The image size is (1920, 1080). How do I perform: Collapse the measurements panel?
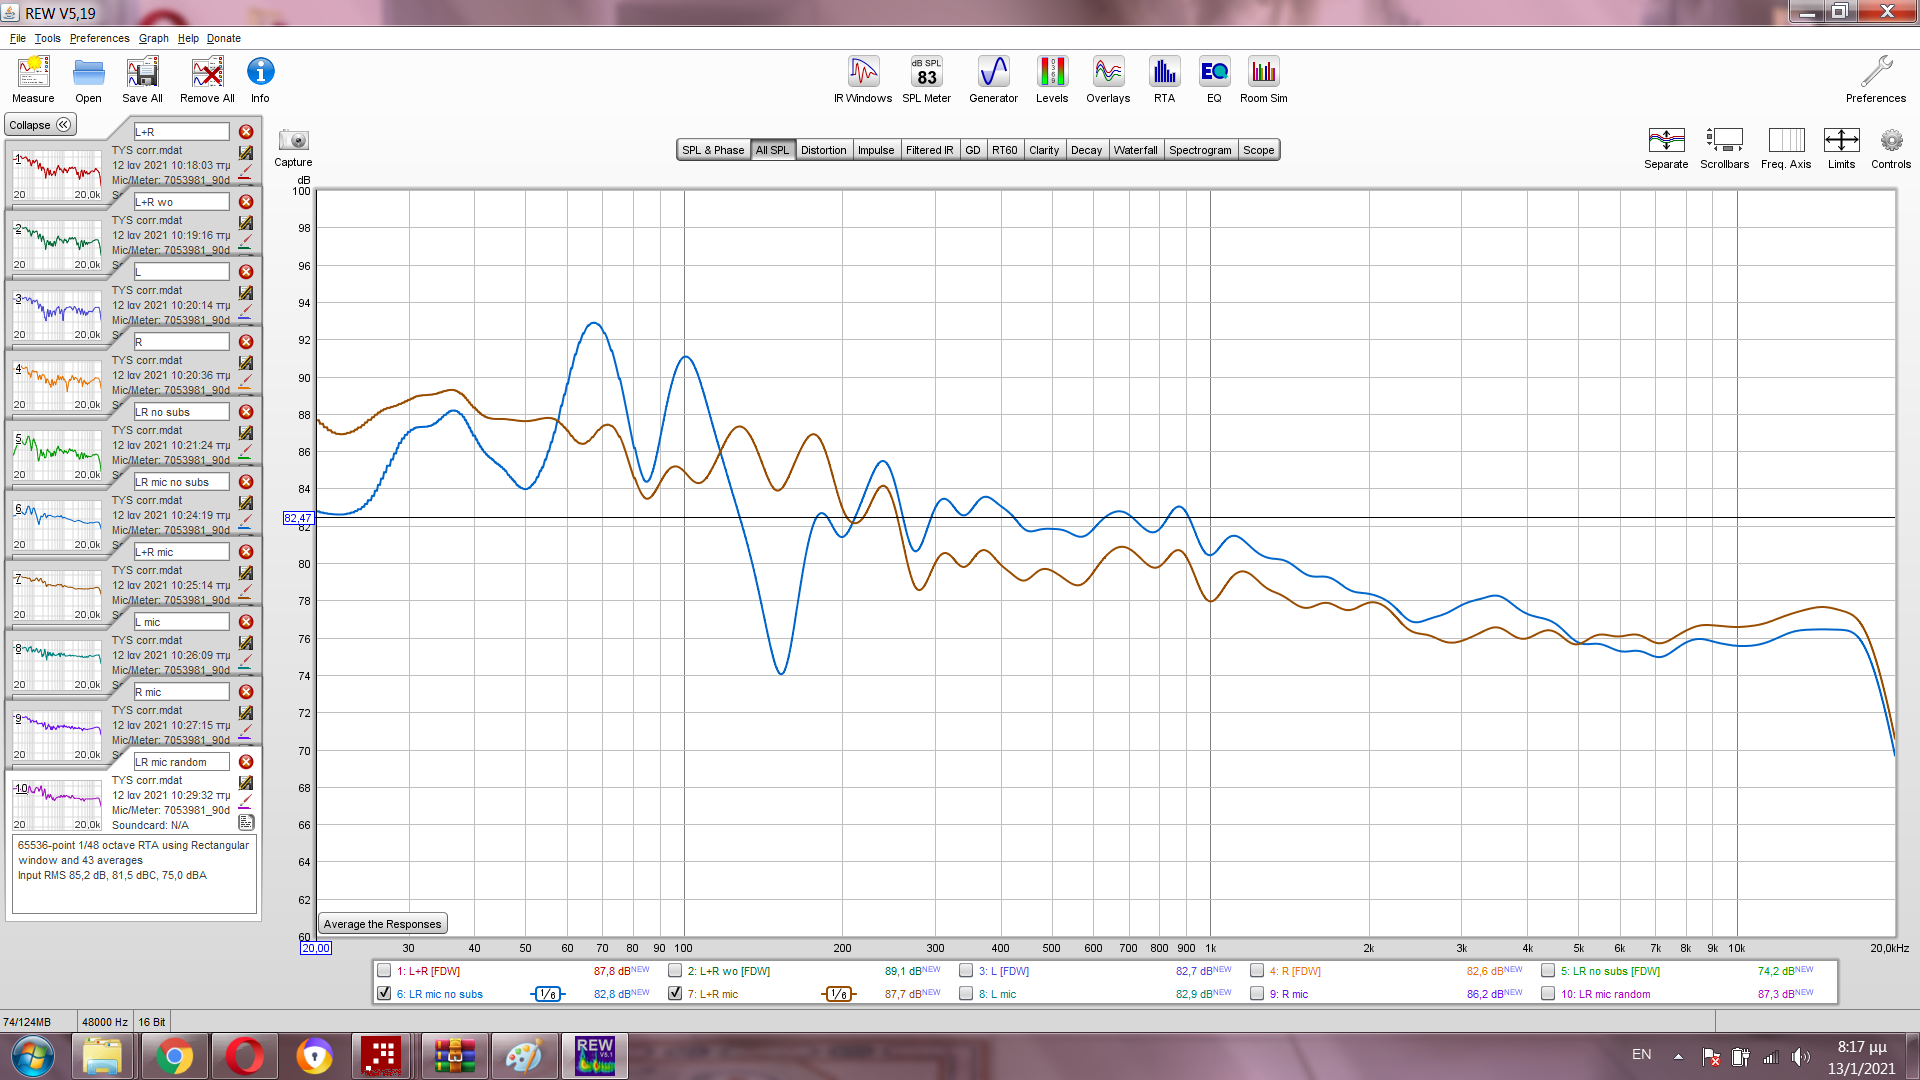tap(40, 125)
